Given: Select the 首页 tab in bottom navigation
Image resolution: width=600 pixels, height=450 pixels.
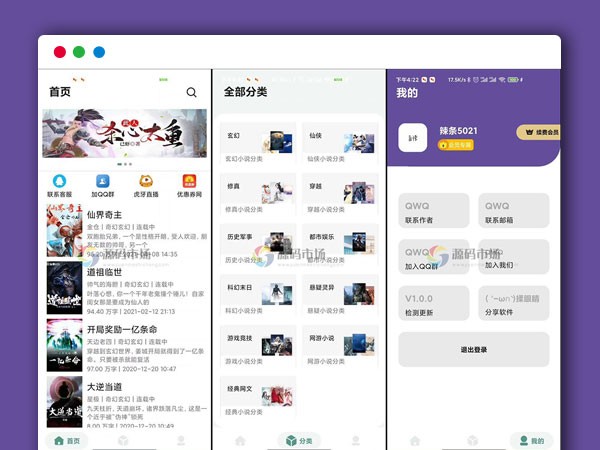Looking at the screenshot, I should pos(68,440).
